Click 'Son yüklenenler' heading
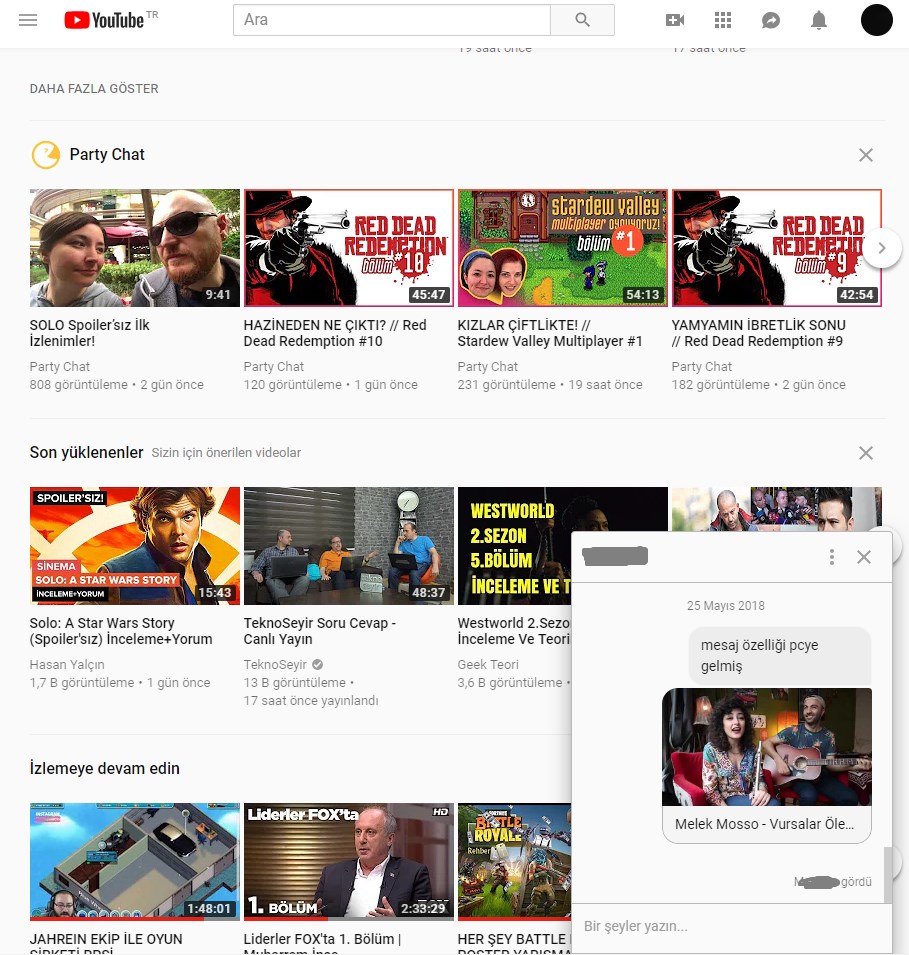This screenshot has height=955, width=909. (87, 453)
